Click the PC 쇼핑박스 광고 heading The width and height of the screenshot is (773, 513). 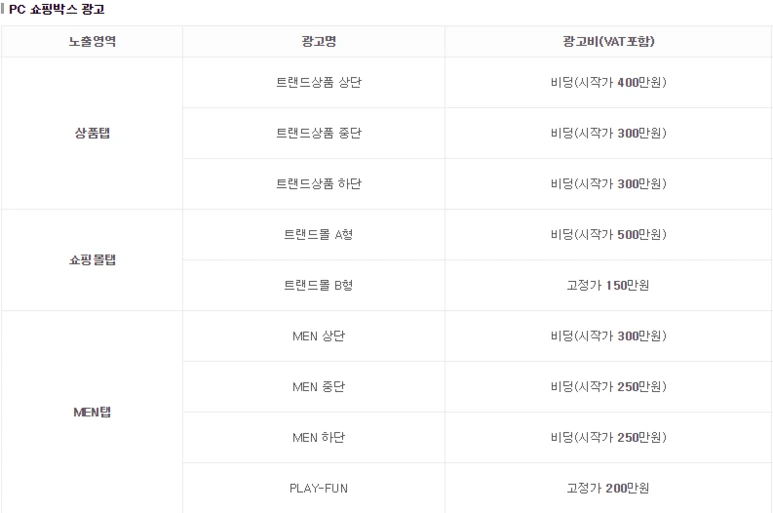57,9
